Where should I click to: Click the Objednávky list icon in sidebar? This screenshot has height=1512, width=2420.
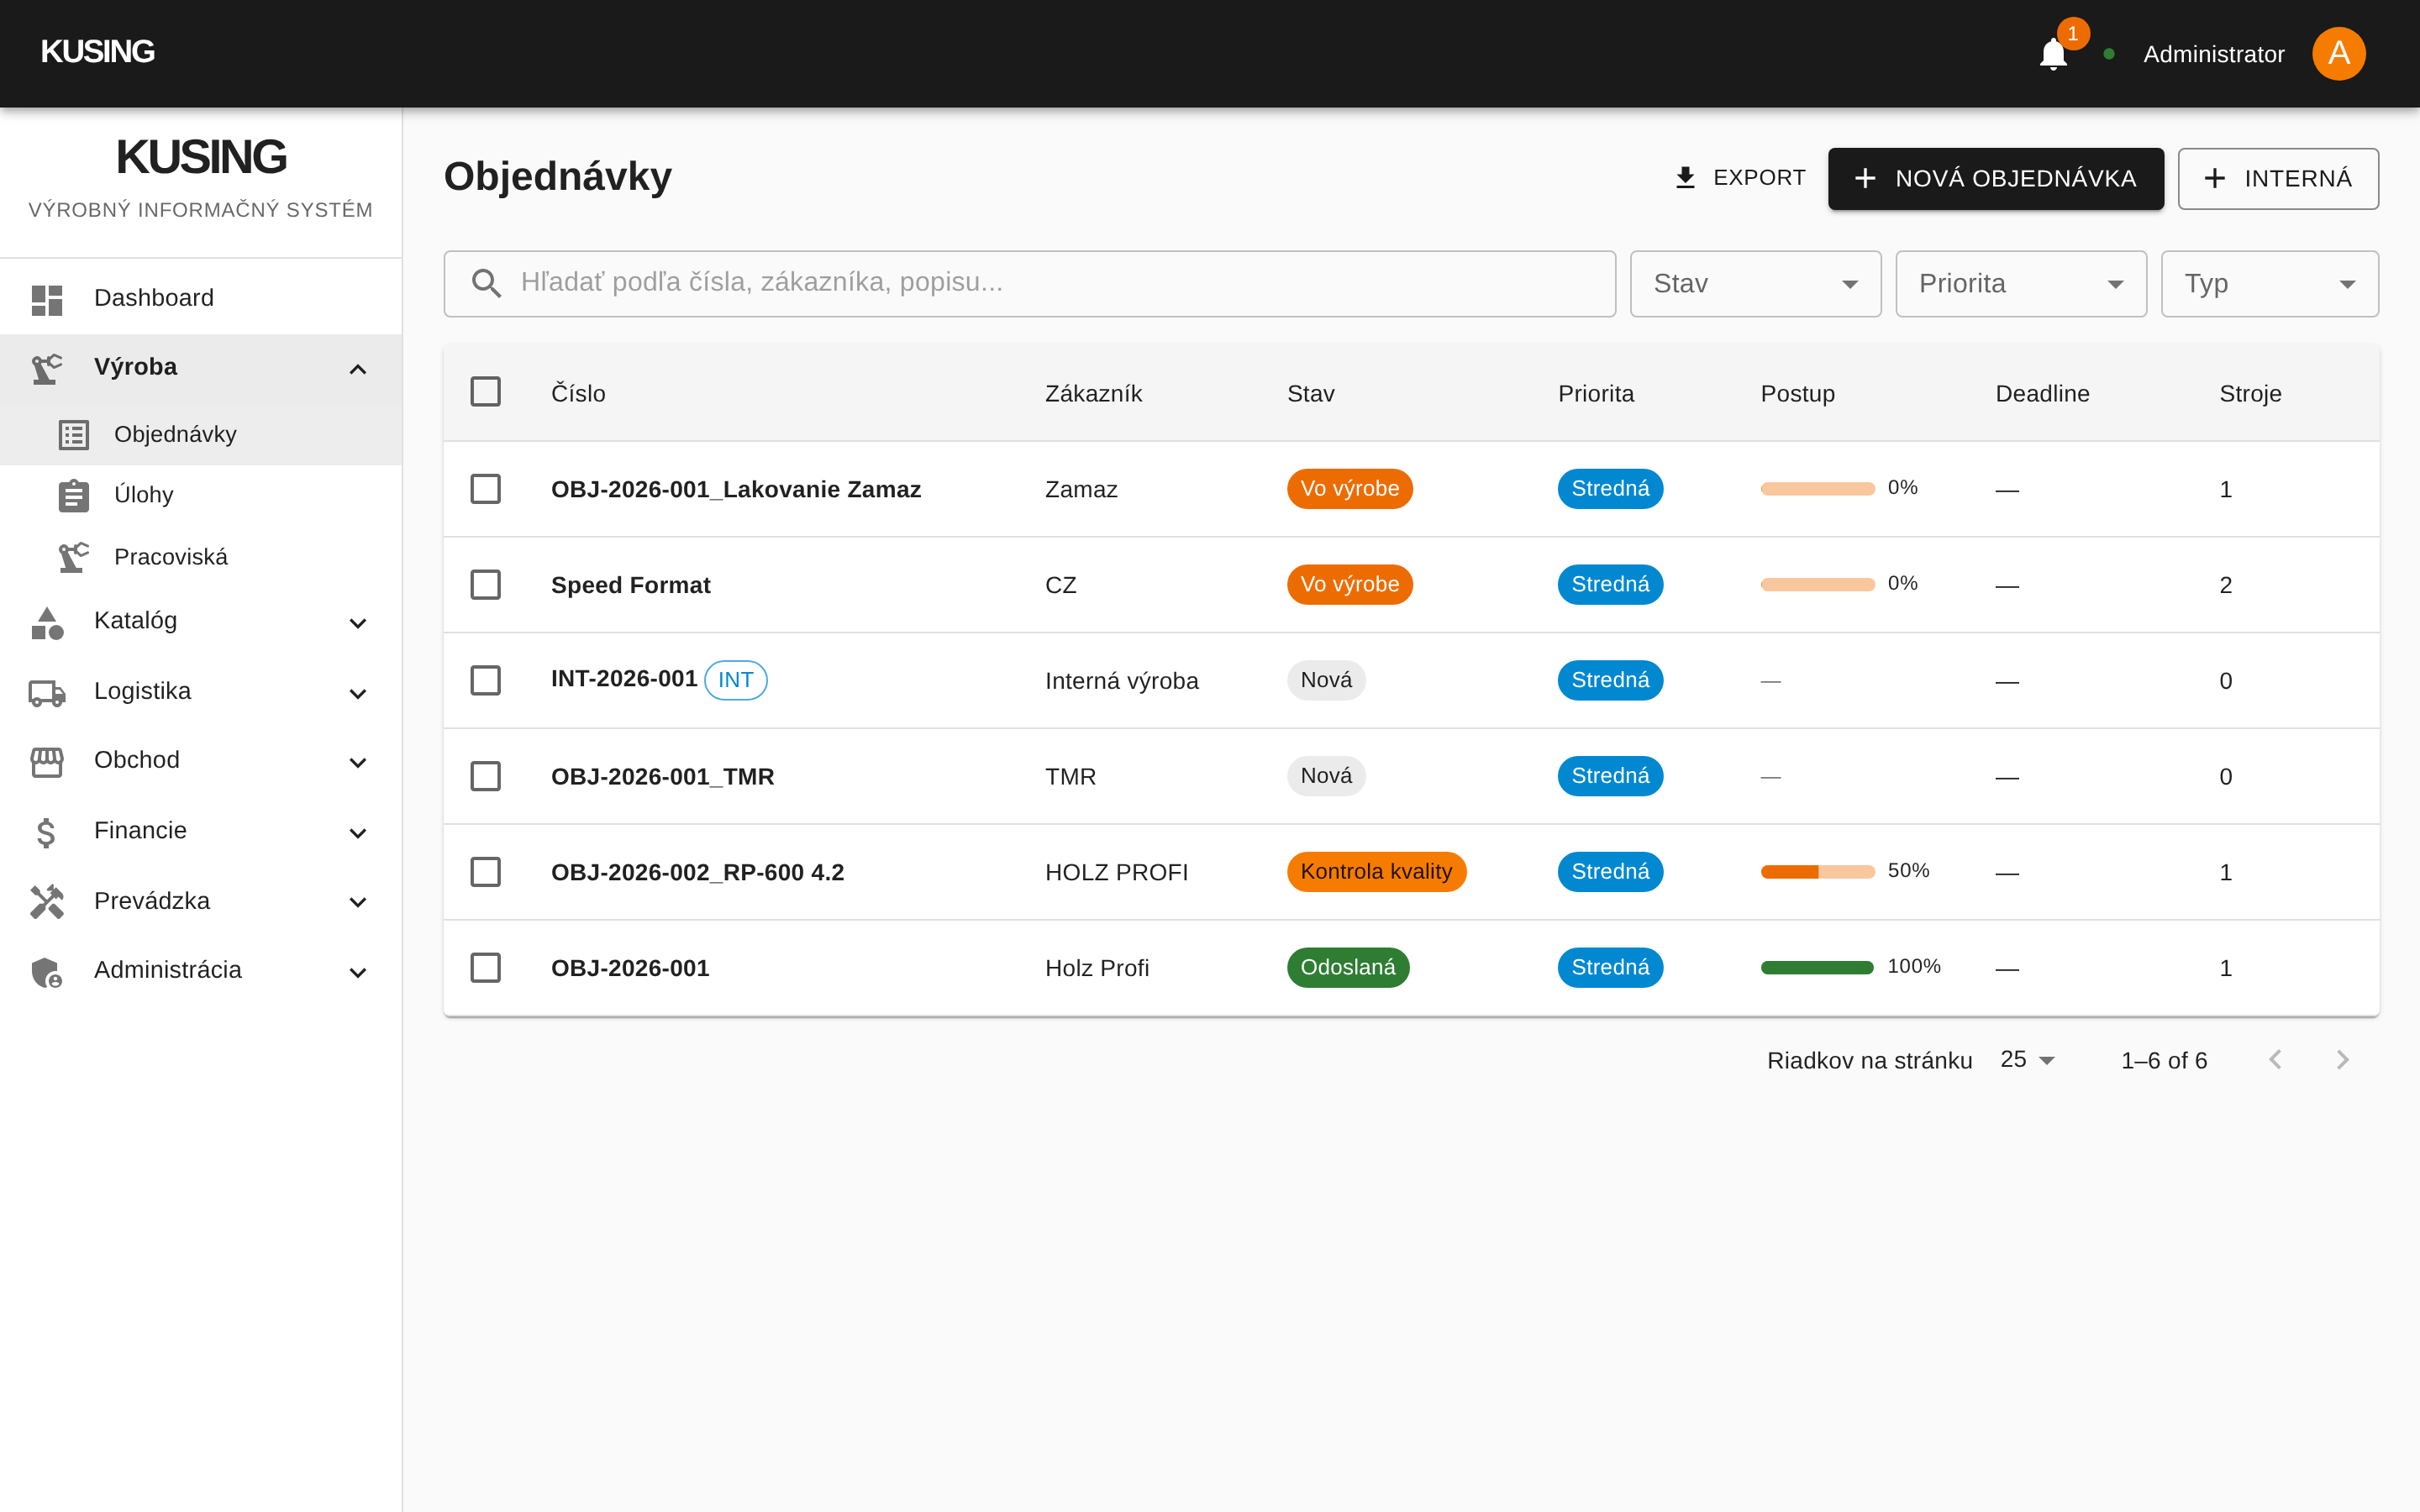click(74, 435)
